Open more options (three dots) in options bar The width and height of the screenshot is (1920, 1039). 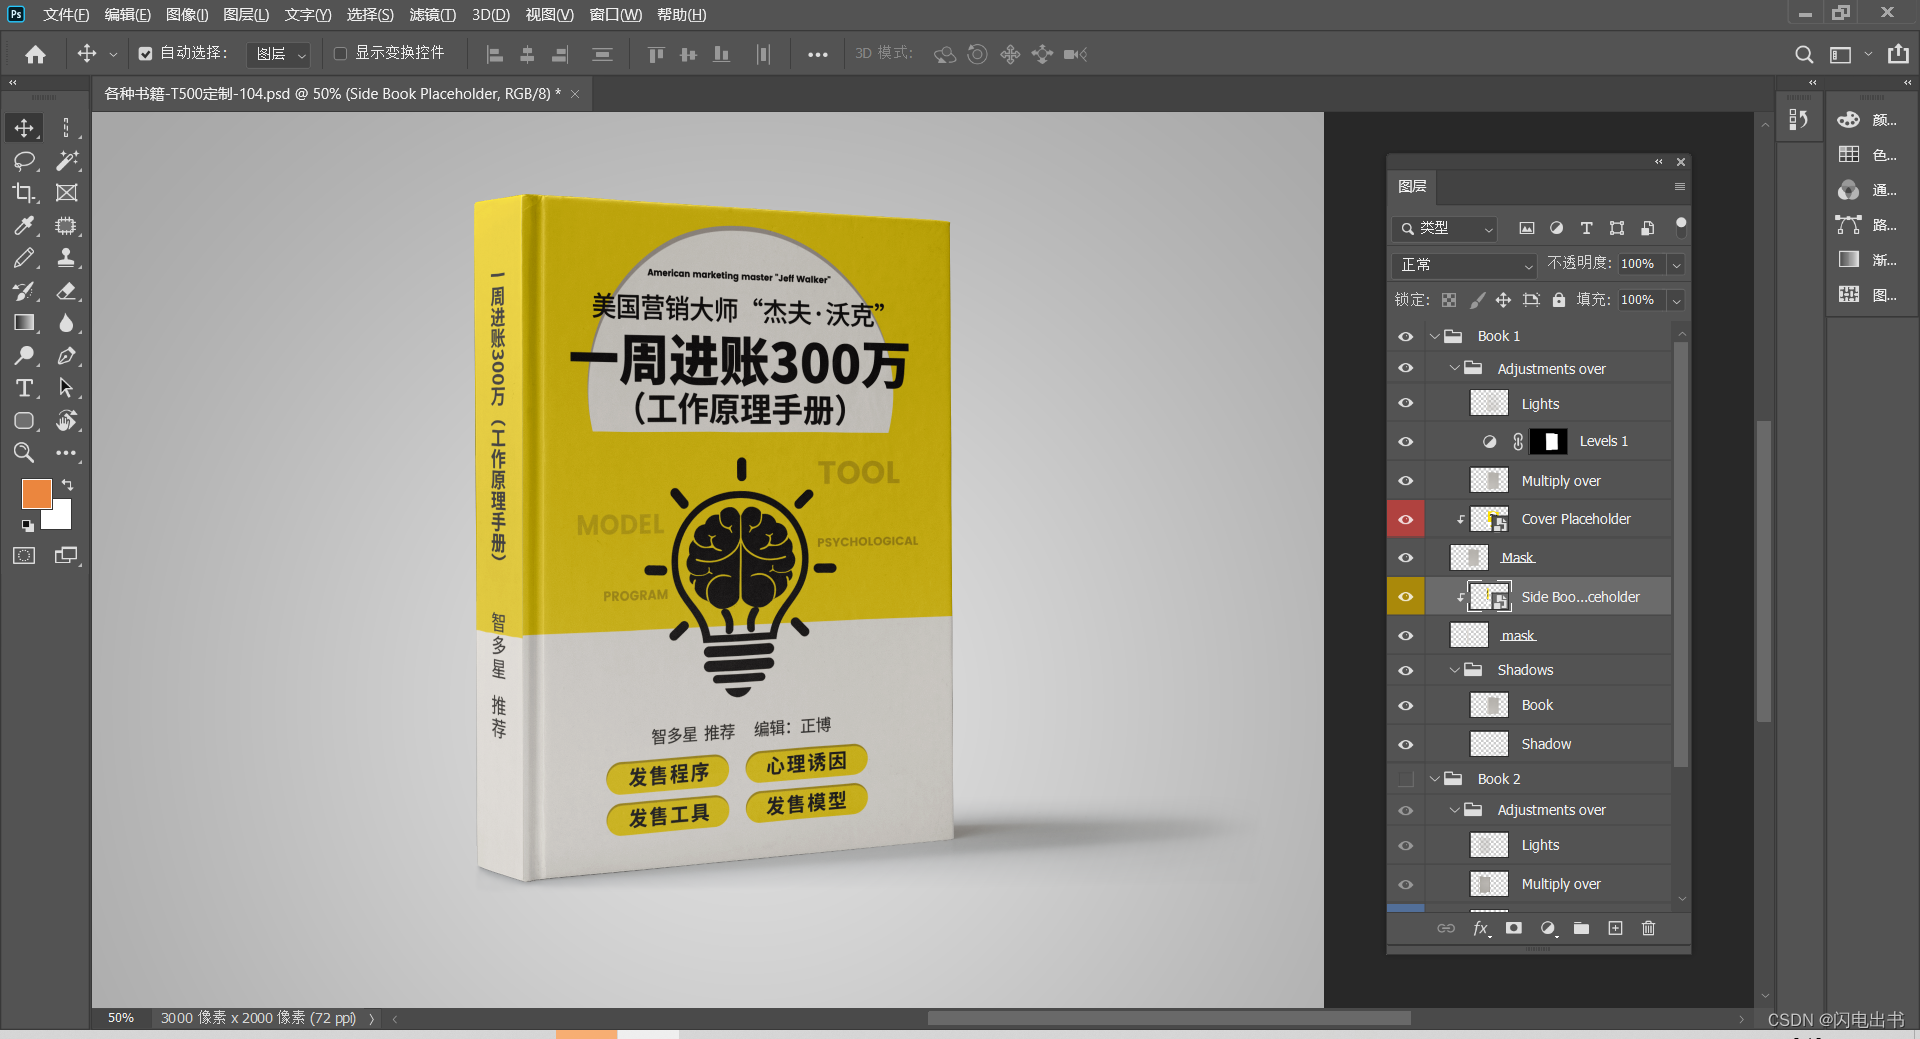[x=817, y=55]
